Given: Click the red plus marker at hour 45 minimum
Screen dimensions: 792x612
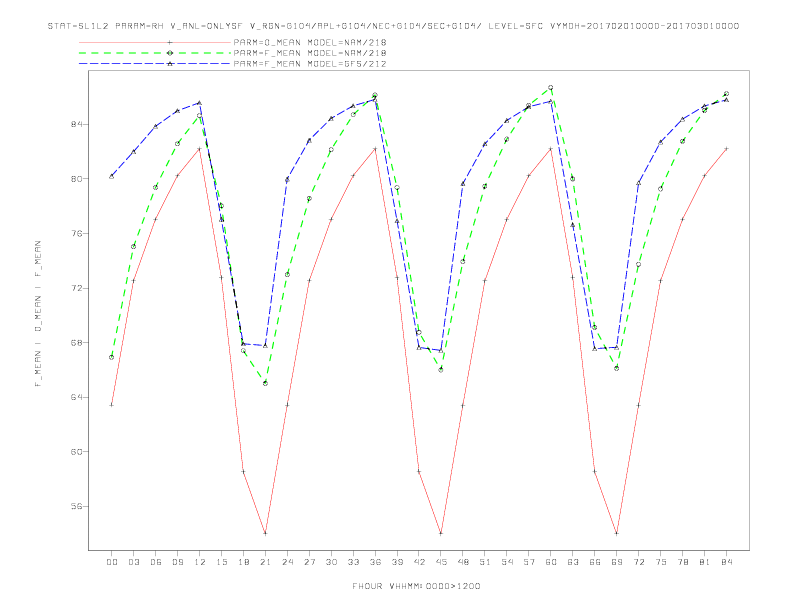Looking at the screenshot, I should (x=441, y=533).
